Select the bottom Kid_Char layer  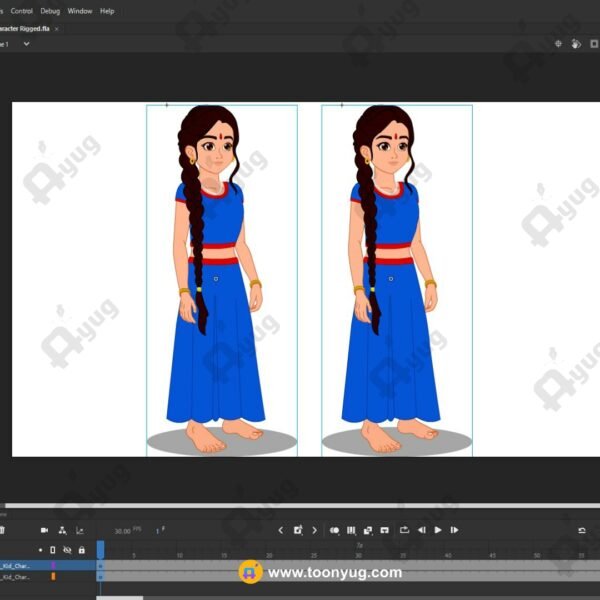[x=48, y=577]
